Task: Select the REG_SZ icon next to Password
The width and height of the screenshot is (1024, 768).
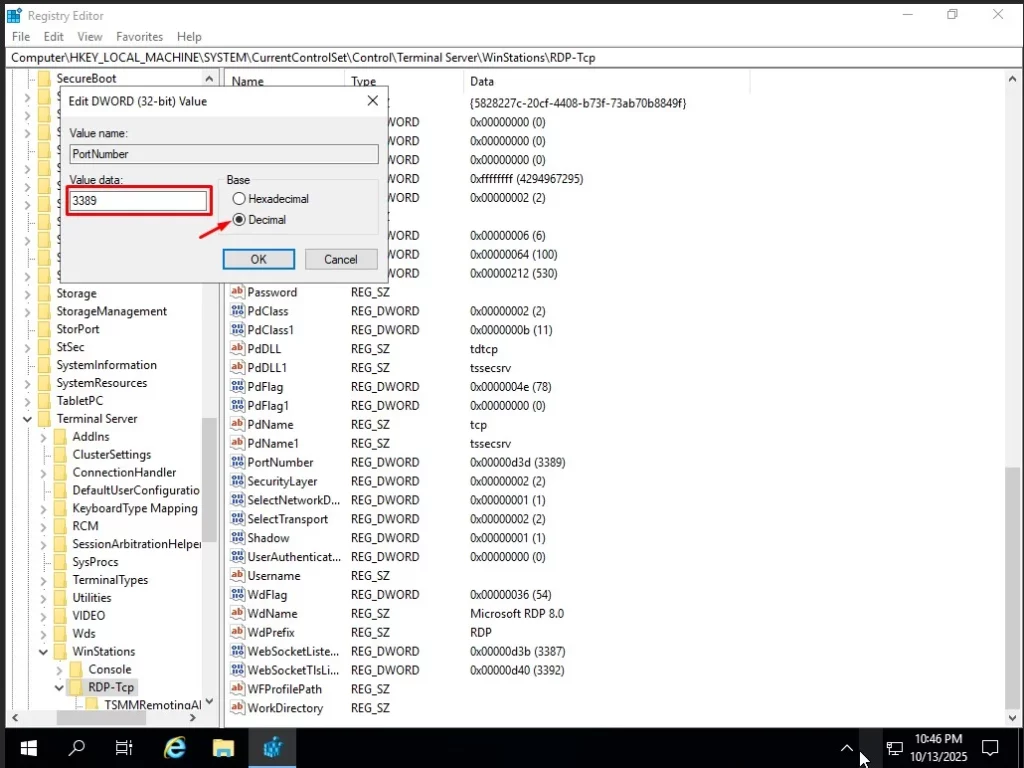Action: click(240, 292)
